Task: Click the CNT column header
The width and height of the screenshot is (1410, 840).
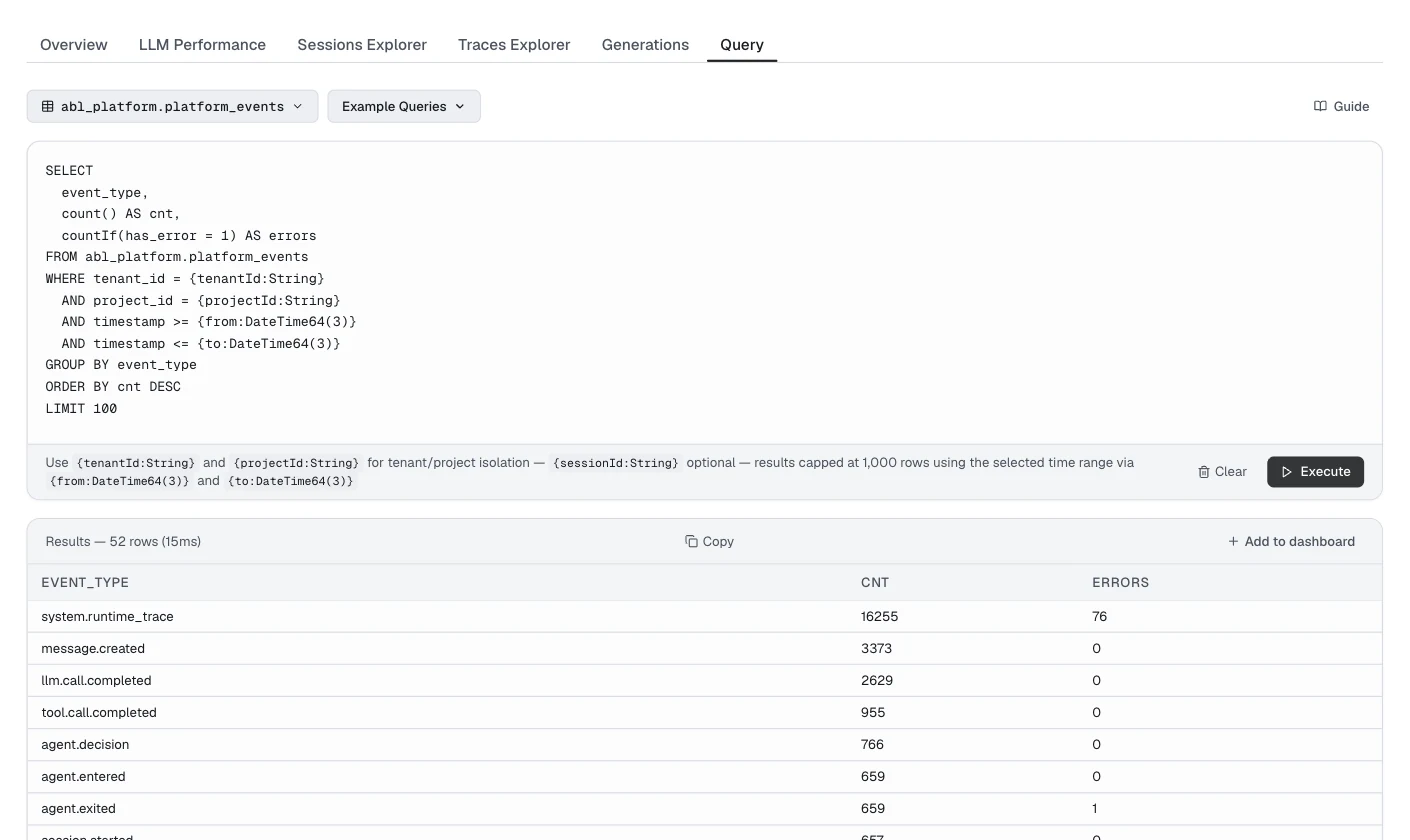Action: (x=875, y=582)
